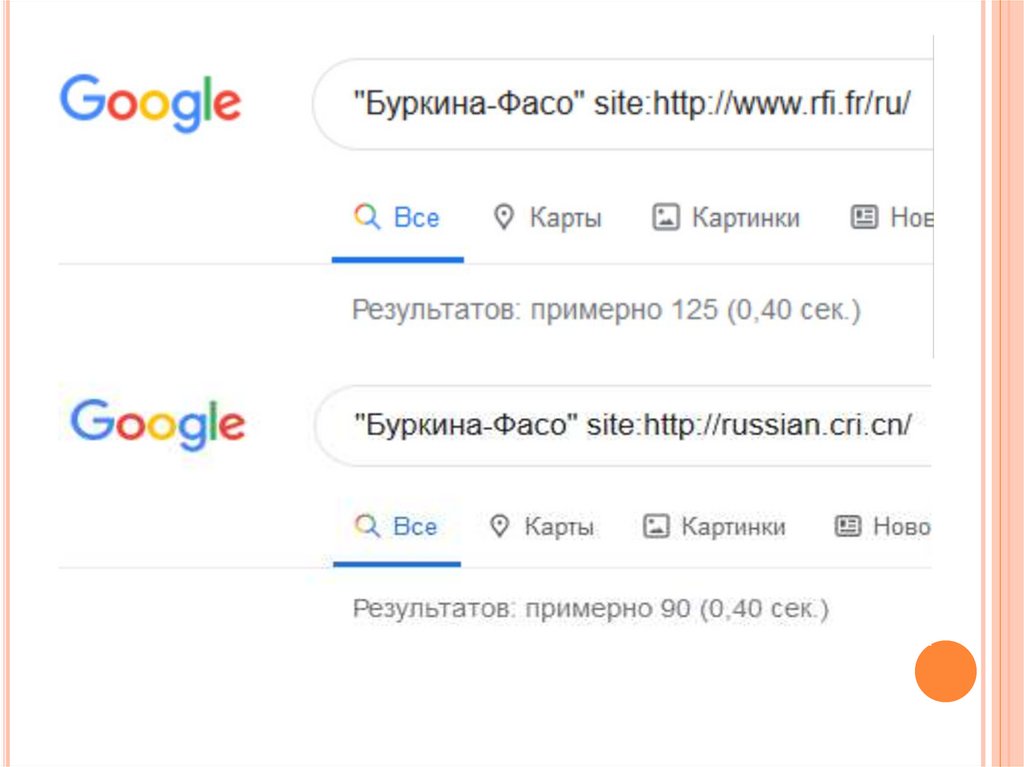
Task: Click the search field containing the russian.cri.cn query
Action: (x=630, y=425)
